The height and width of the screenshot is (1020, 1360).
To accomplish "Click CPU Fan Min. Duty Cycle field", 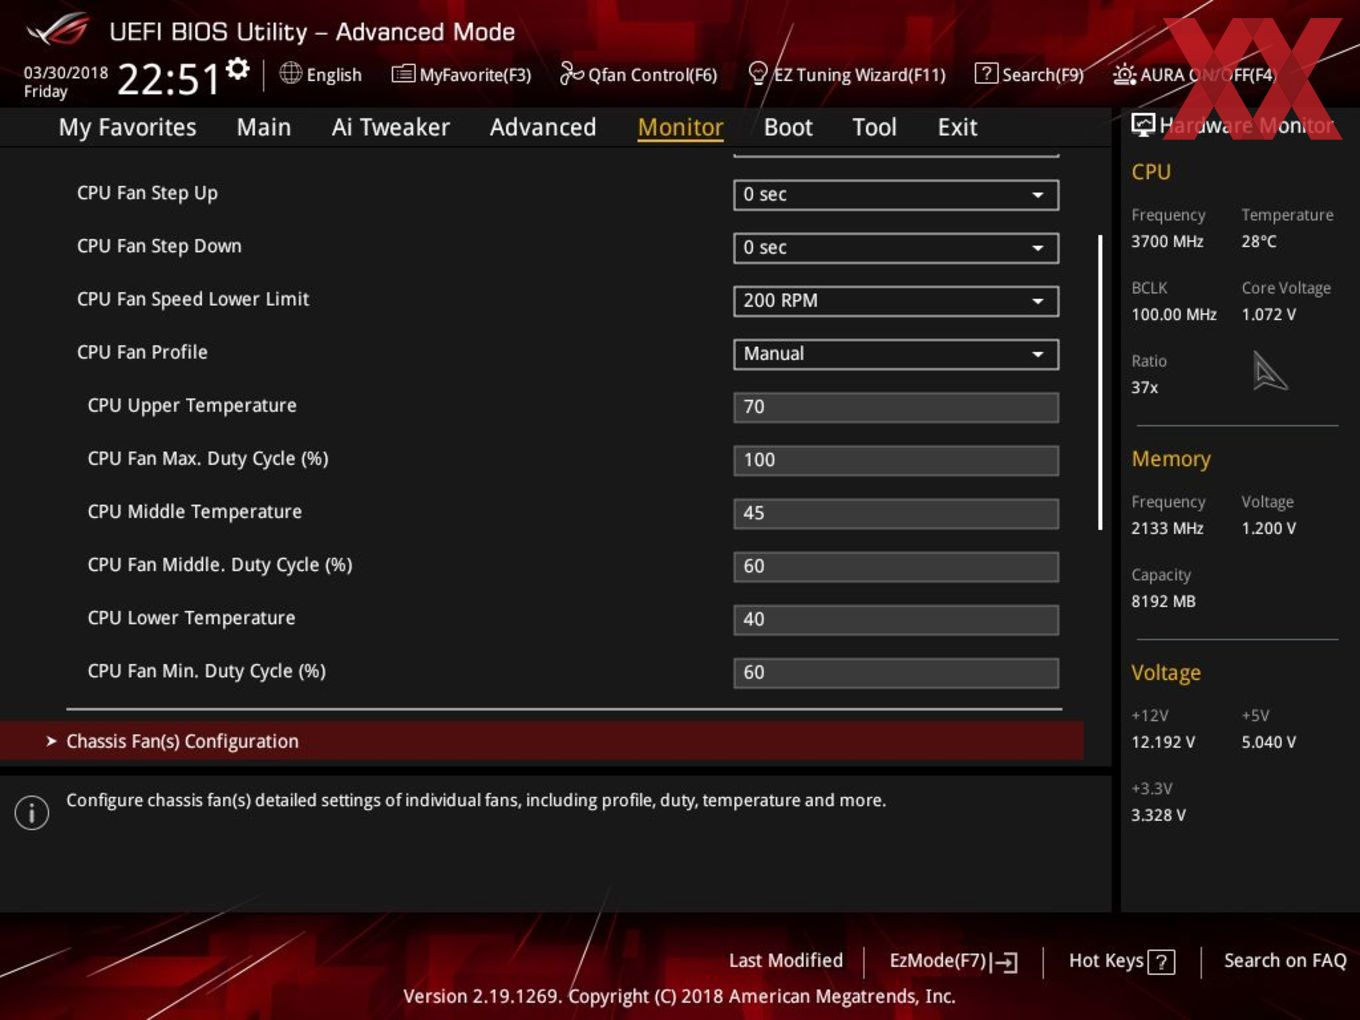I will [x=896, y=672].
